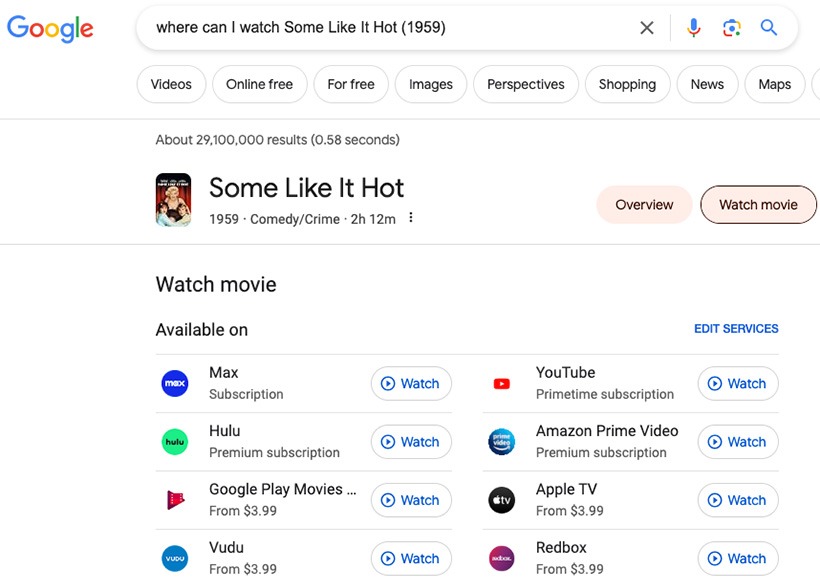The height and width of the screenshot is (584, 820).
Task: Open the Perspectives filter
Action: point(526,84)
